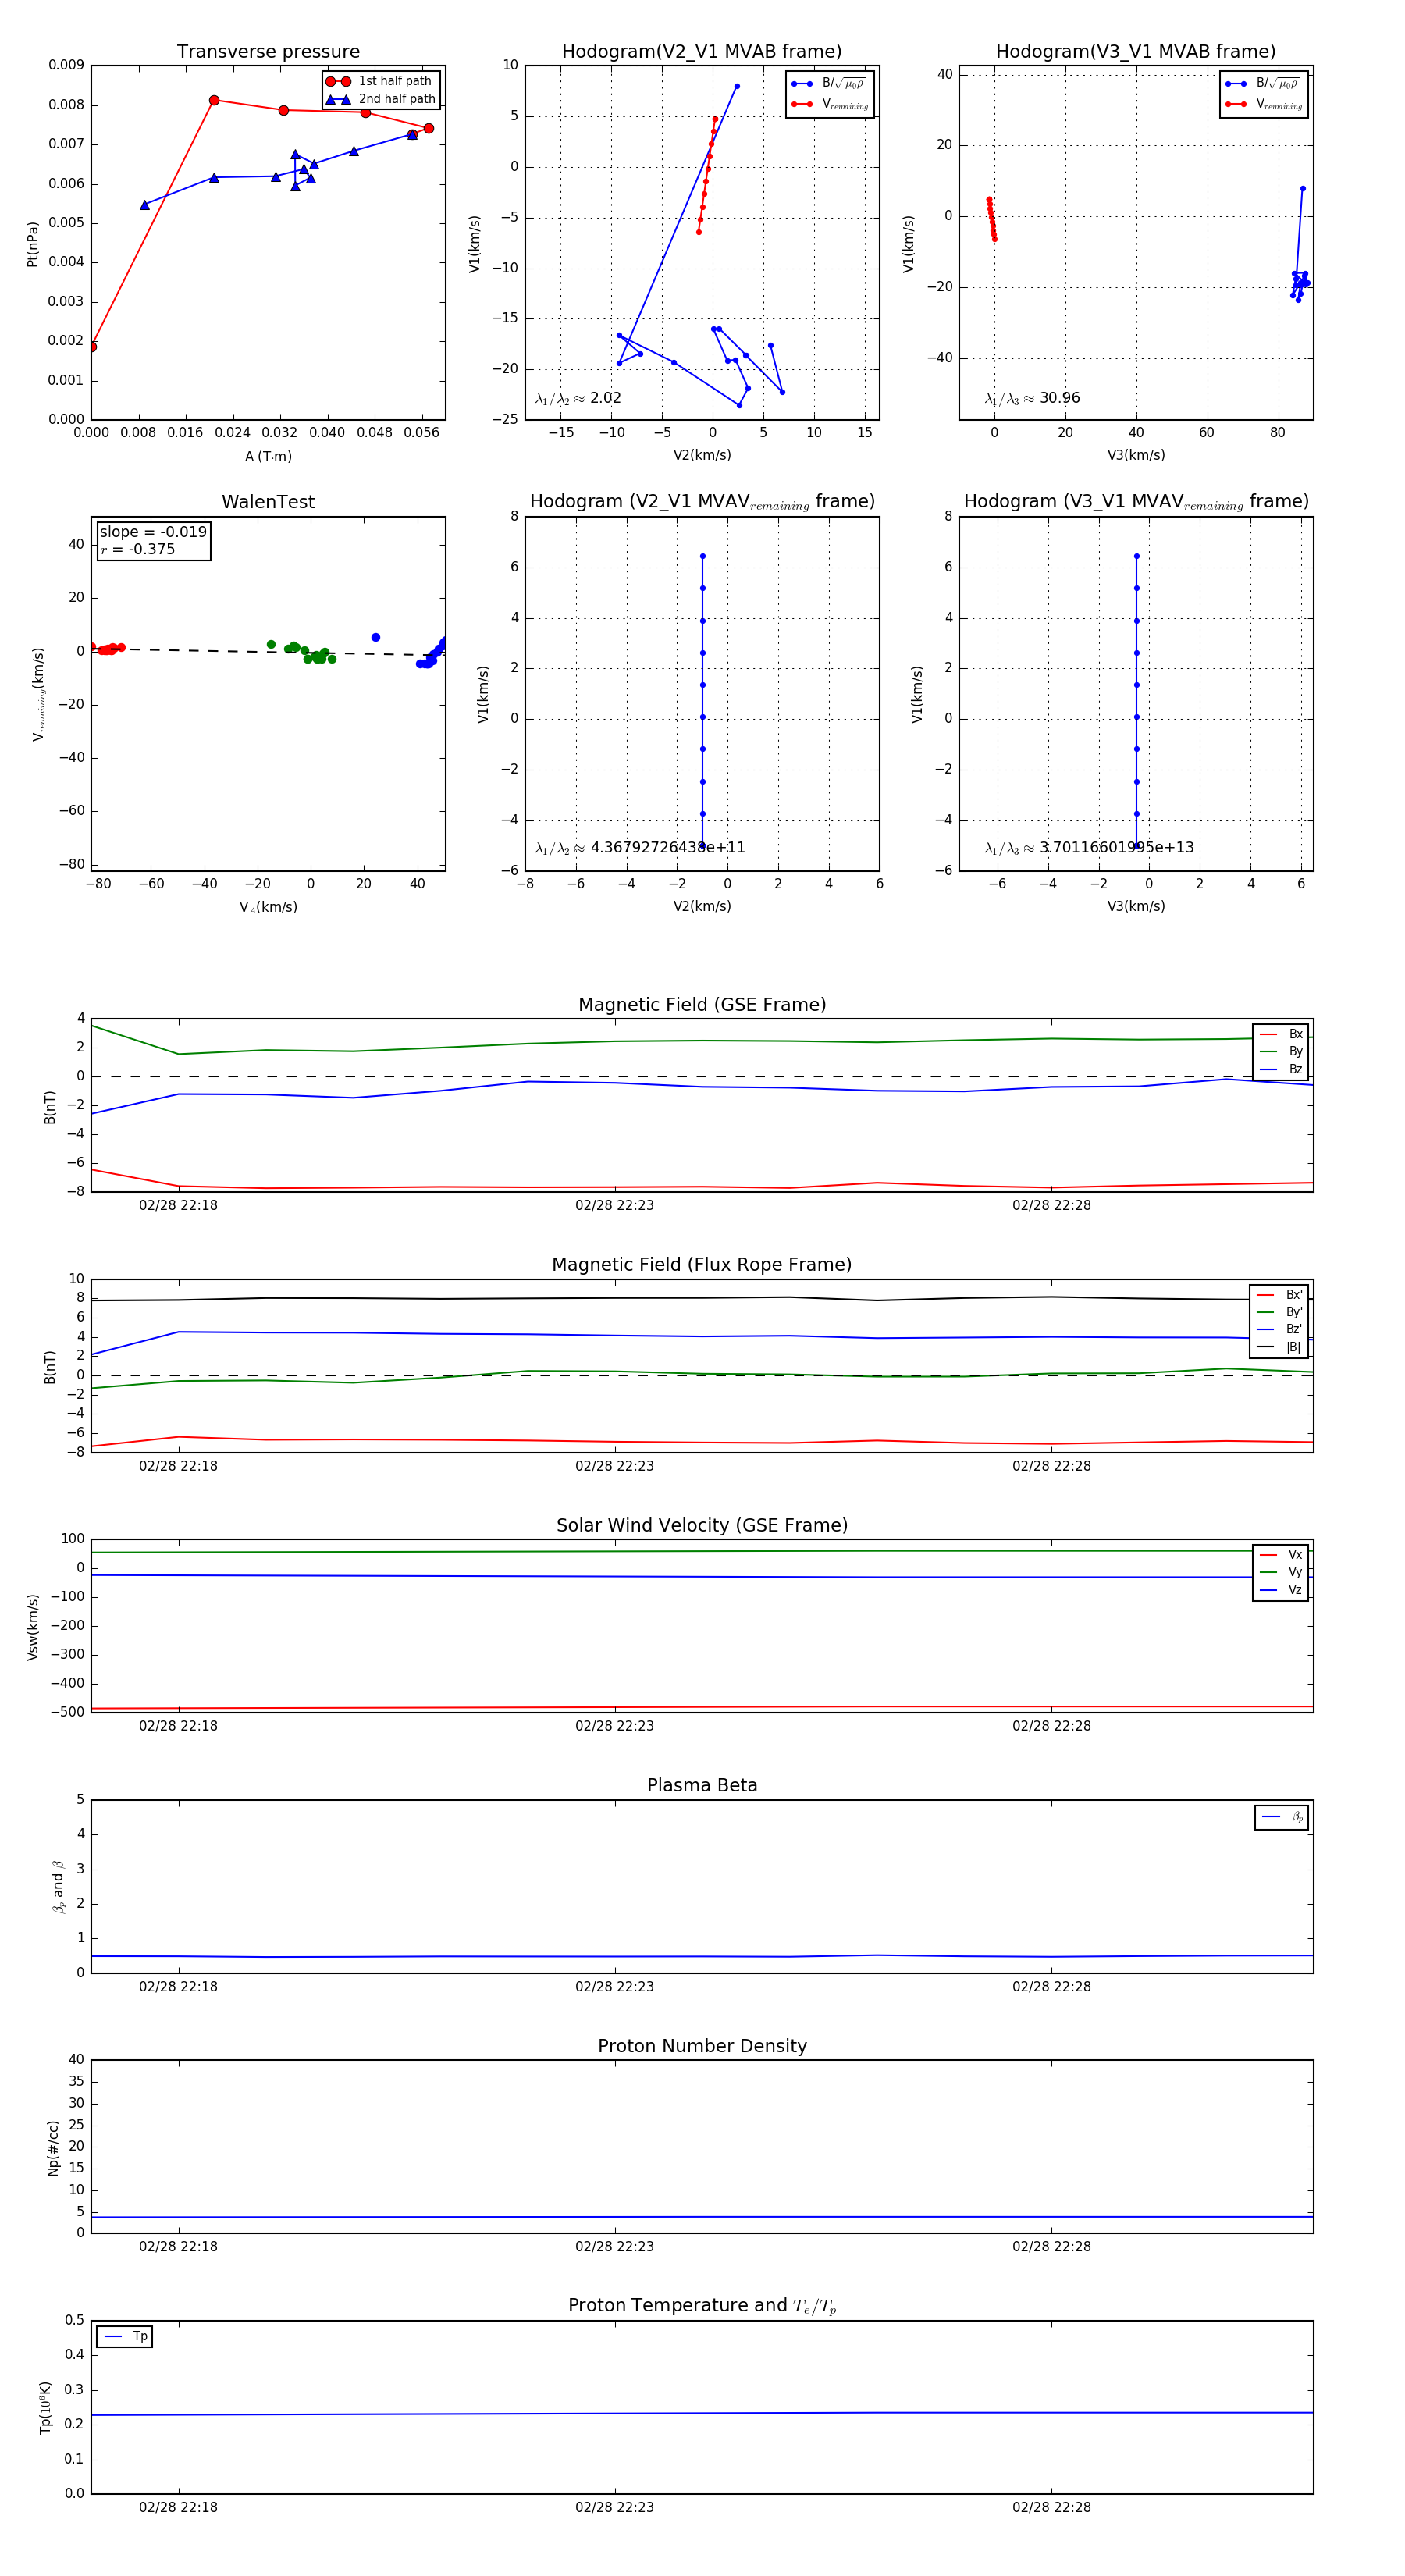
Task: Click 'Solar Wind Velocity (GSE Frame)' title
Action: click(x=702, y=1526)
